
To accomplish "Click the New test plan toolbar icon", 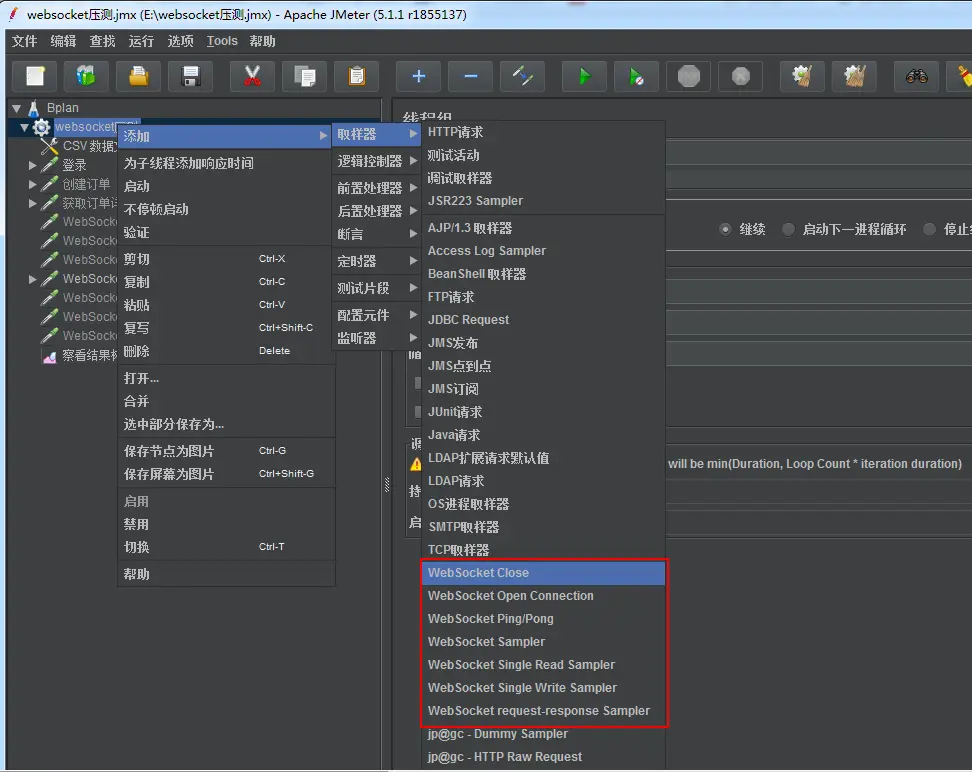I will [35, 76].
